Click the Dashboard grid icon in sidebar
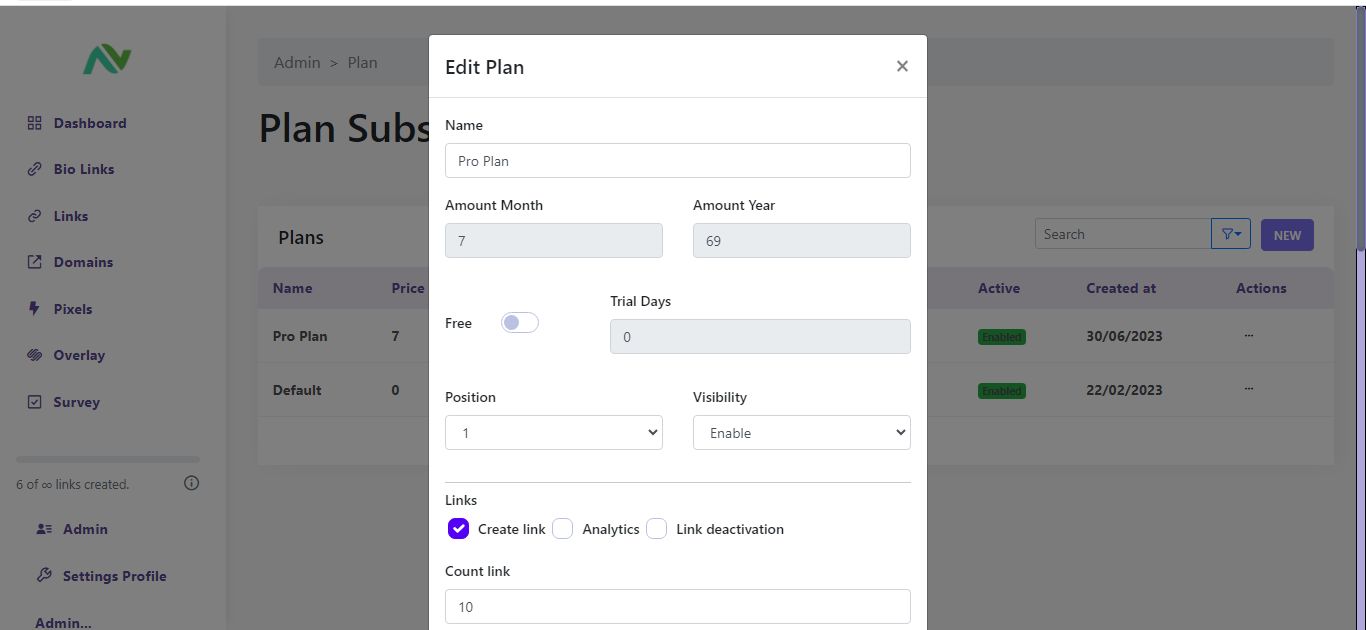The image size is (1366, 630). (34, 123)
